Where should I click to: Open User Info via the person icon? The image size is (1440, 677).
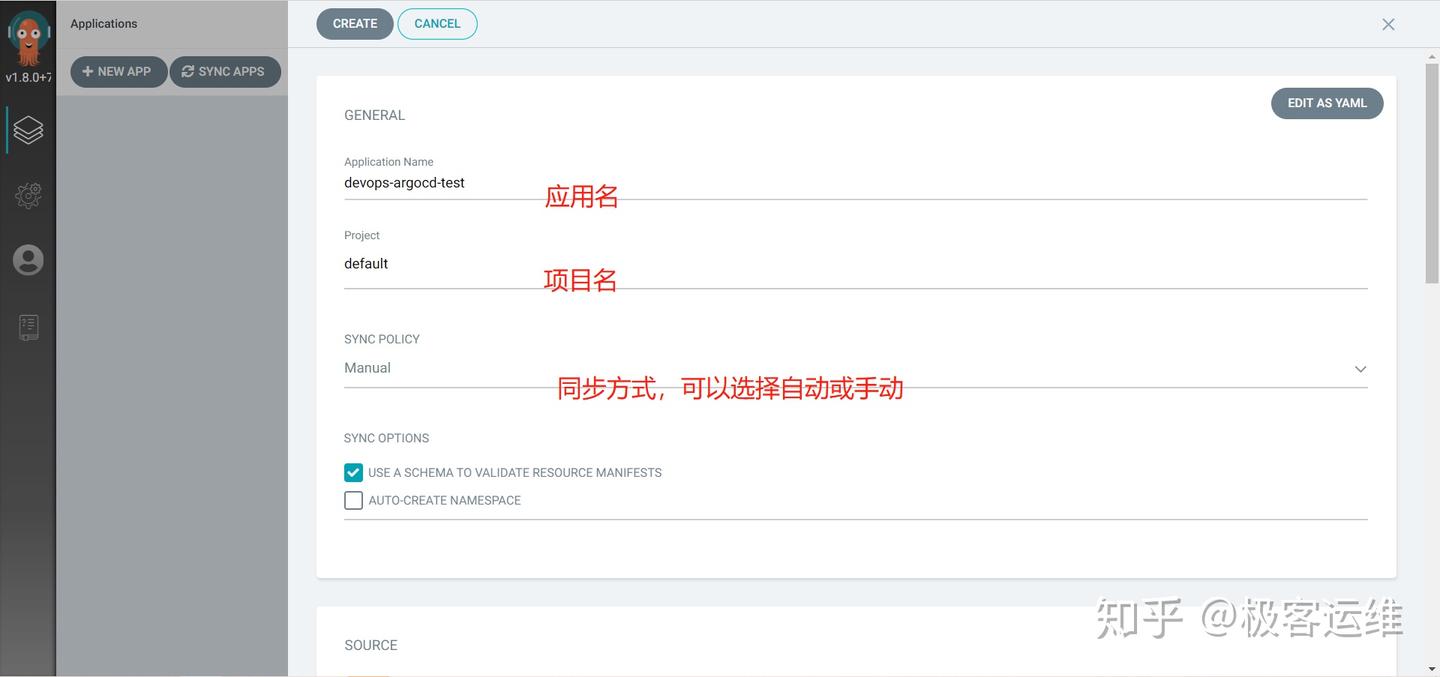click(28, 259)
